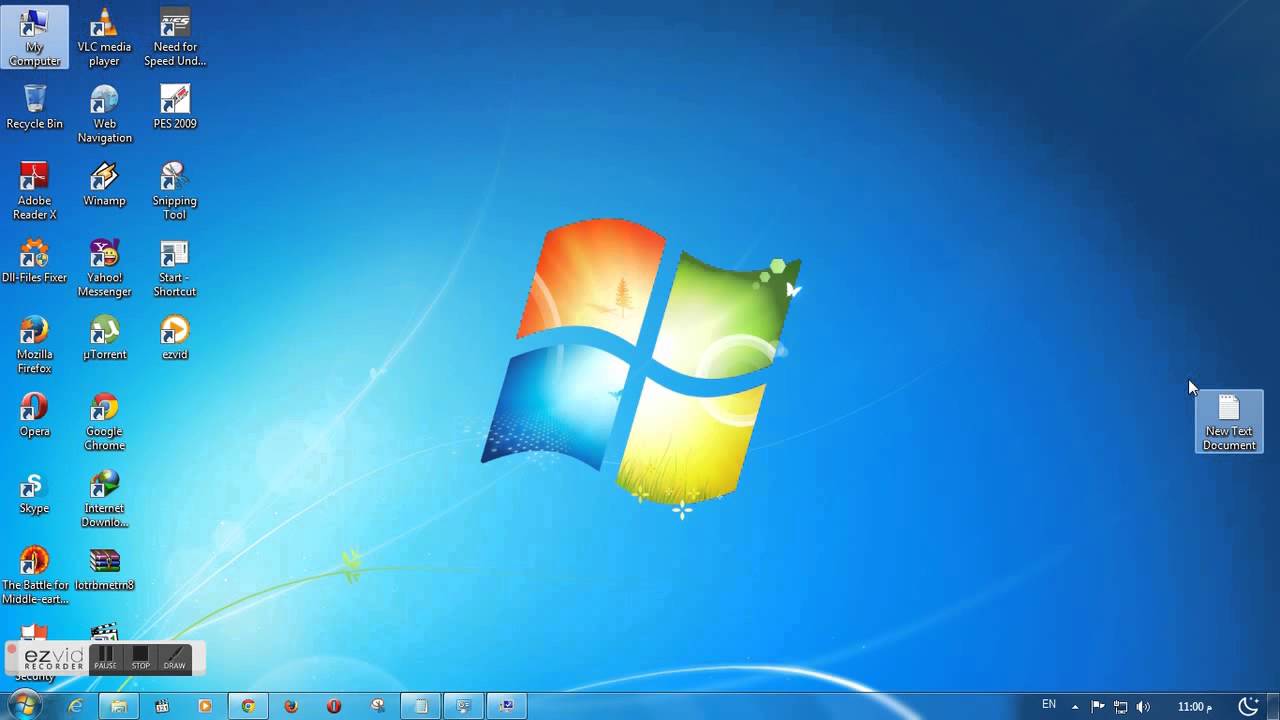This screenshot has height=720, width=1280.
Task: Click the moon tray icon
Action: click(x=1248, y=706)
